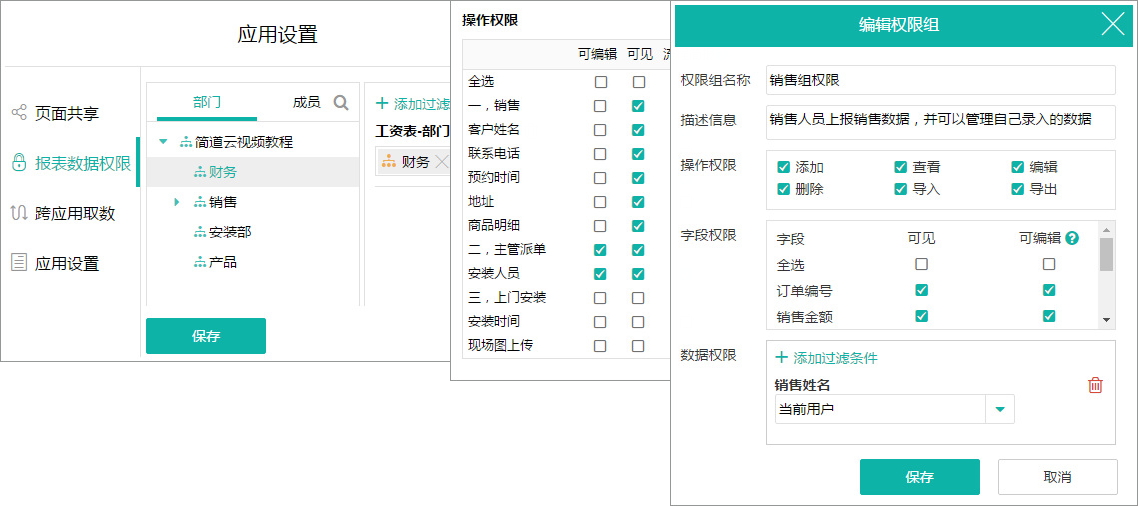Click the help question mark next to 可编辑
Screen dimensions: 1141x509
(x=1072, y=238)
